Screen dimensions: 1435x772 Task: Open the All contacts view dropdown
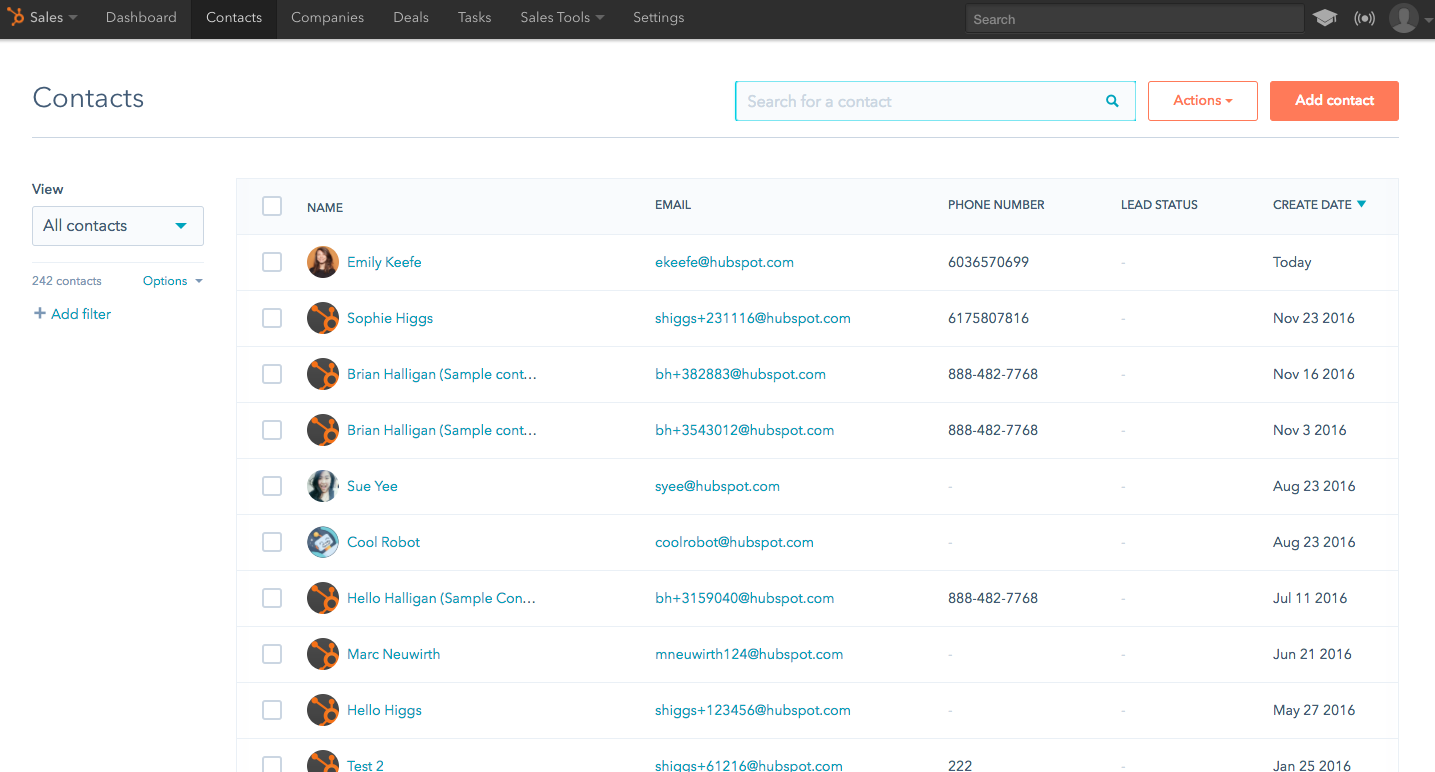click(x=118, y=226)
